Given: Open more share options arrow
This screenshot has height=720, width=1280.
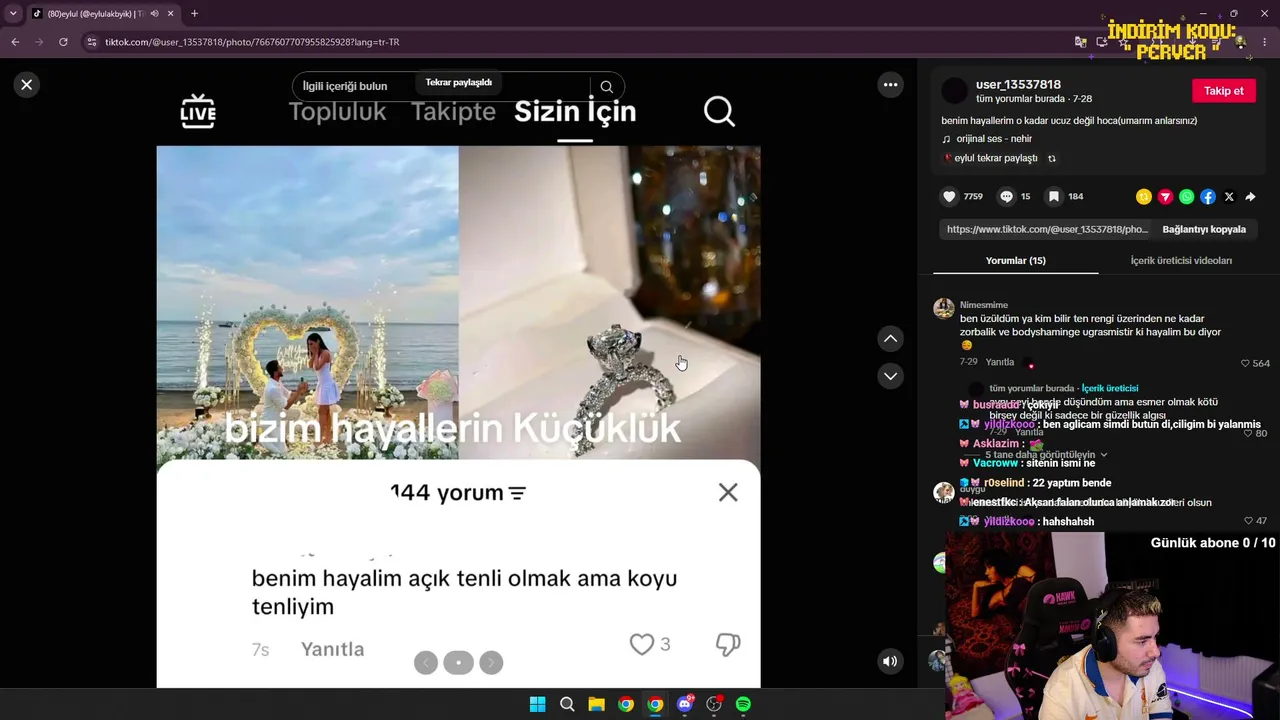Looking at the screenshot, I should tap(1250, 197).
